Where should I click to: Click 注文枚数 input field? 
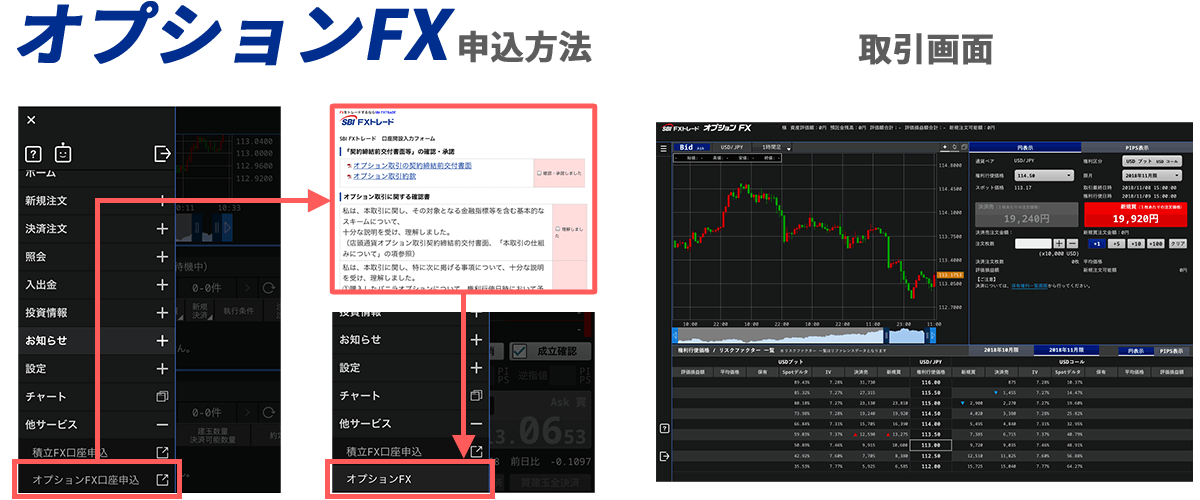coord(1033,243)
